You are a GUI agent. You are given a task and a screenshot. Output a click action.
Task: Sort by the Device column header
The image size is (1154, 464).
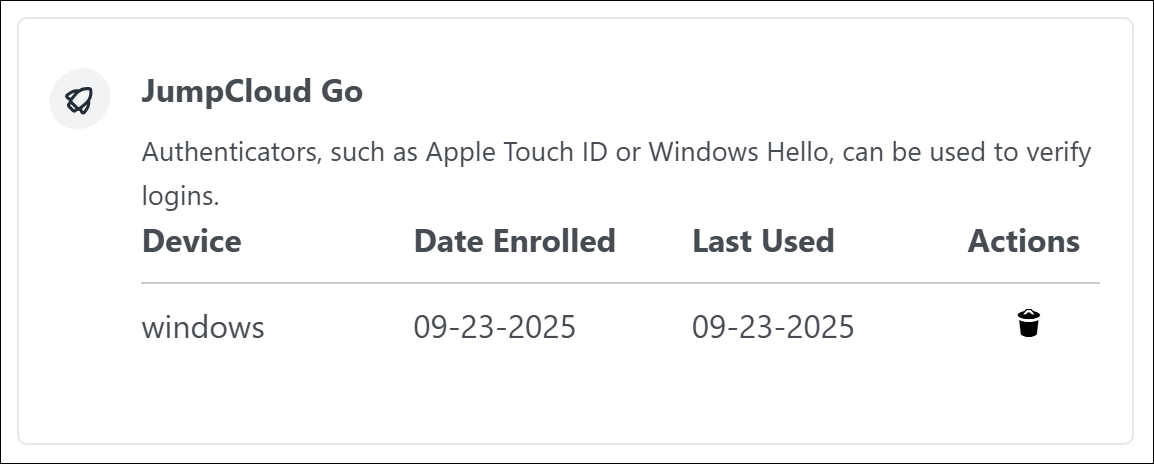click(x=191, y=241)
